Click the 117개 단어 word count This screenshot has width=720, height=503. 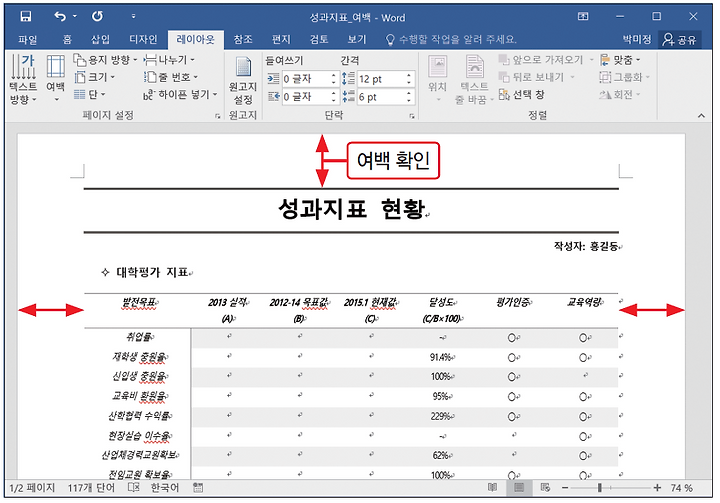91,488
